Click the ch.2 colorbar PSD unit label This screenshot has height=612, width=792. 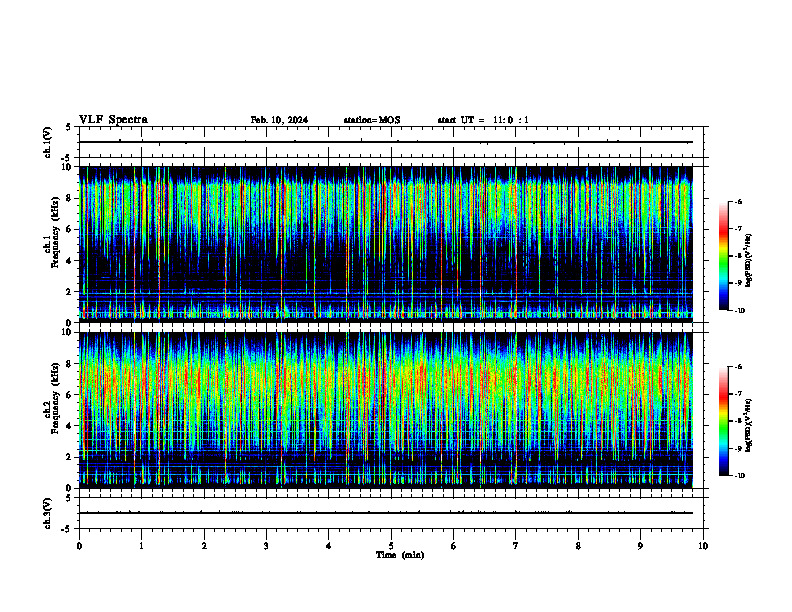tap(748, 426)
